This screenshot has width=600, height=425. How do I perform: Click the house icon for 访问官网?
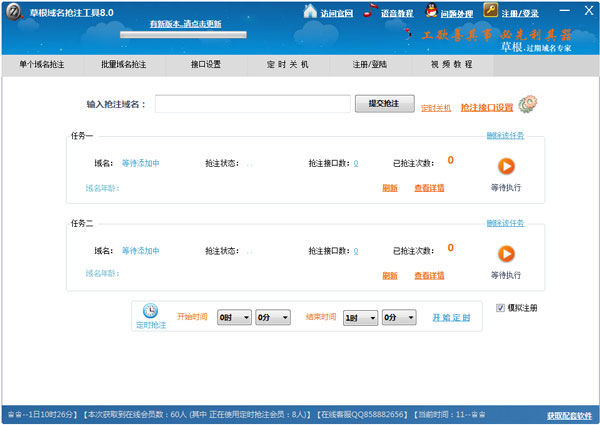pos(310,11)
